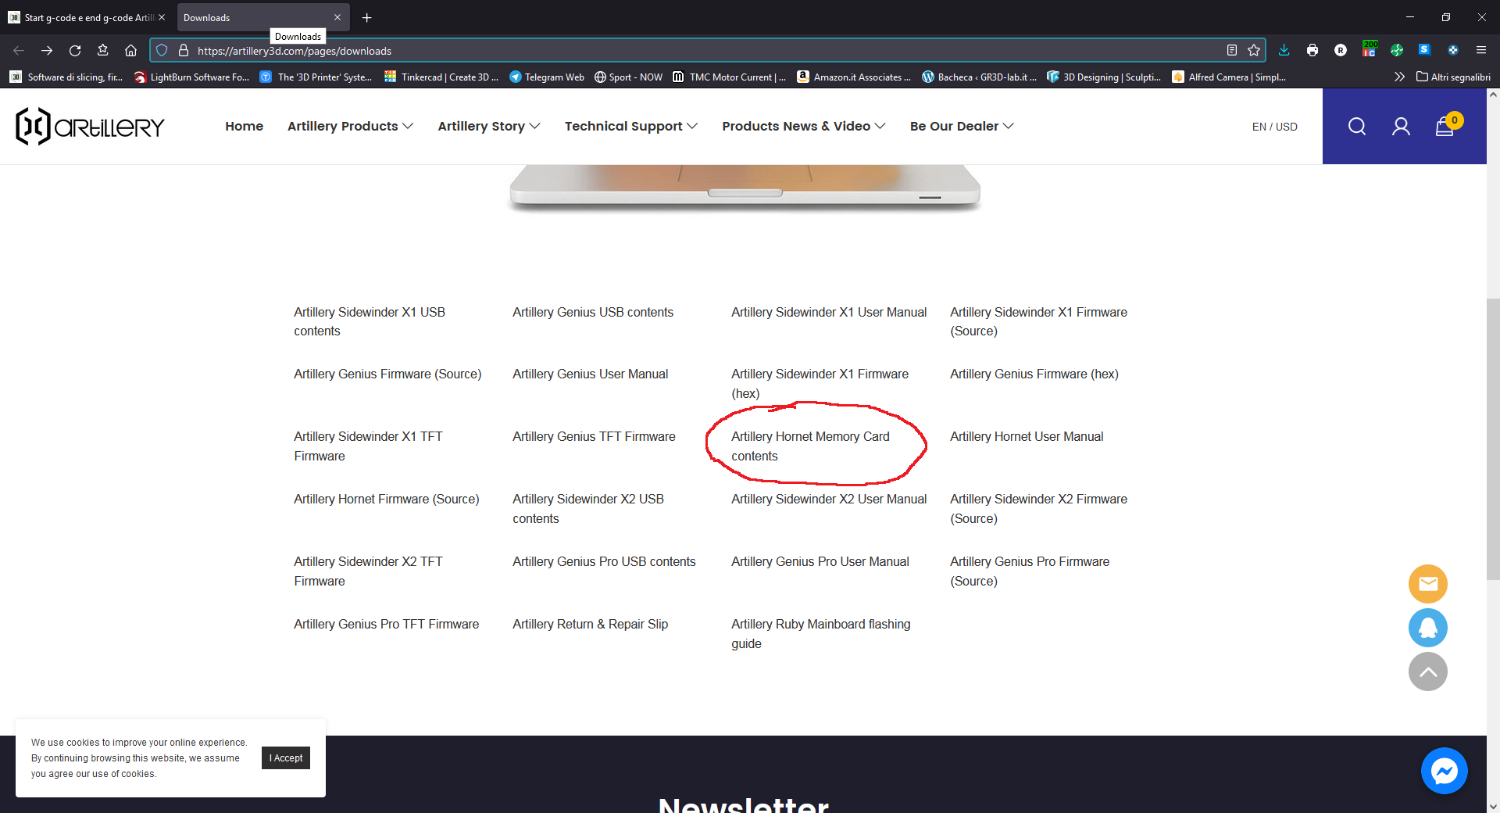View site security padlock info
The height and width of the screenshot is (813, 1500).
(x=183, y=50)
